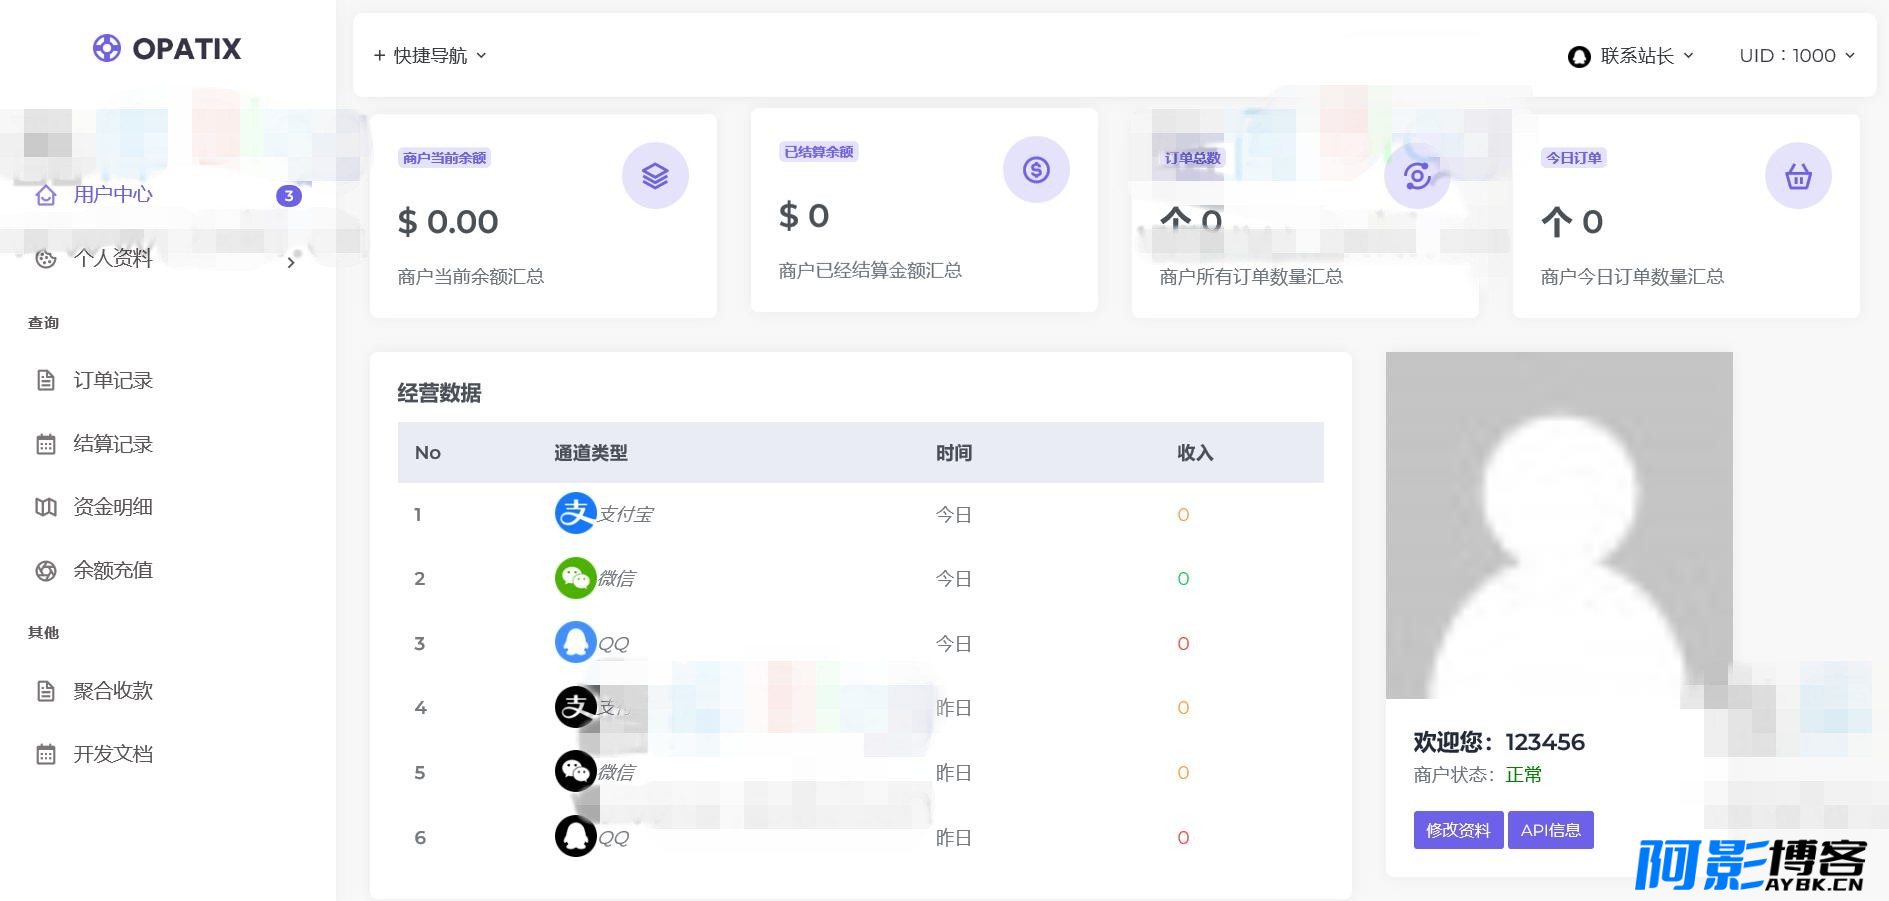Click the layers icon on 商户当前余额 card
Screen dimensions: 1889x901
tap(655, 176)
